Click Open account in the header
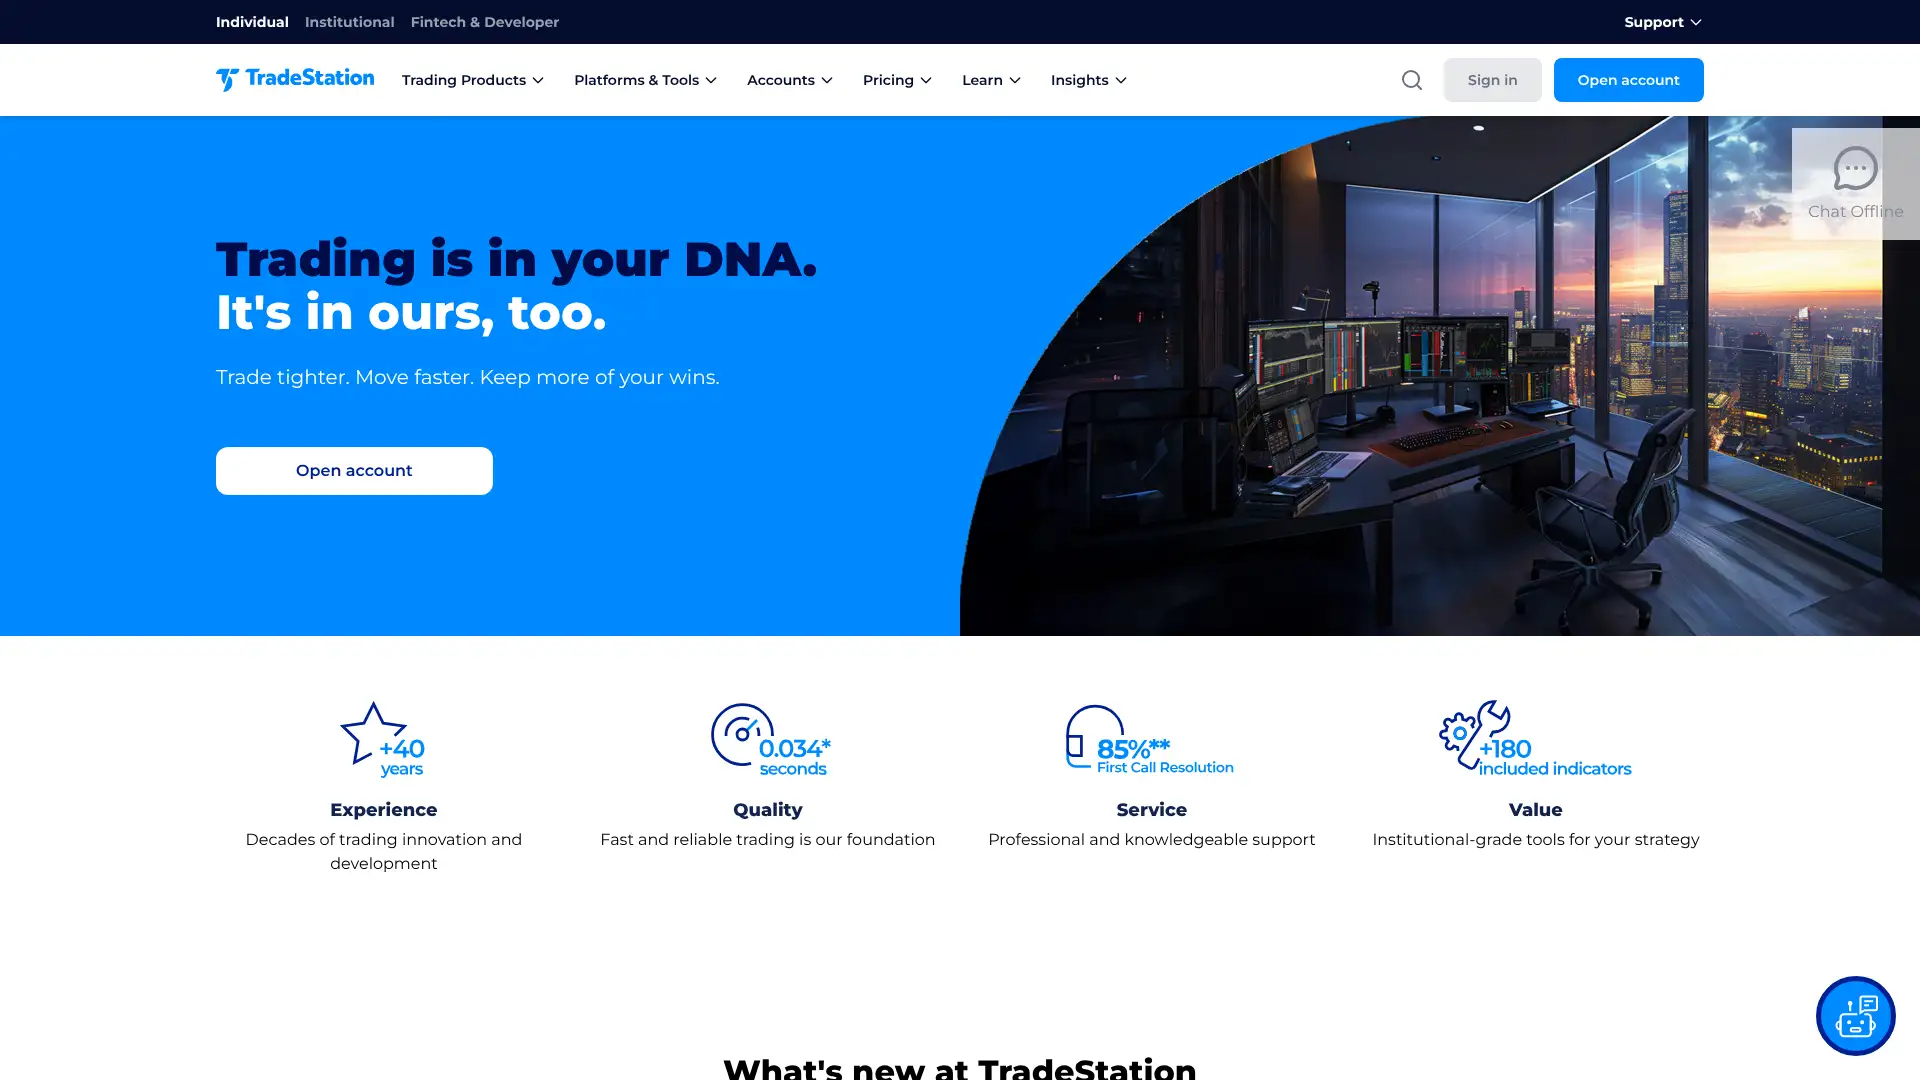 [1628, 80]
